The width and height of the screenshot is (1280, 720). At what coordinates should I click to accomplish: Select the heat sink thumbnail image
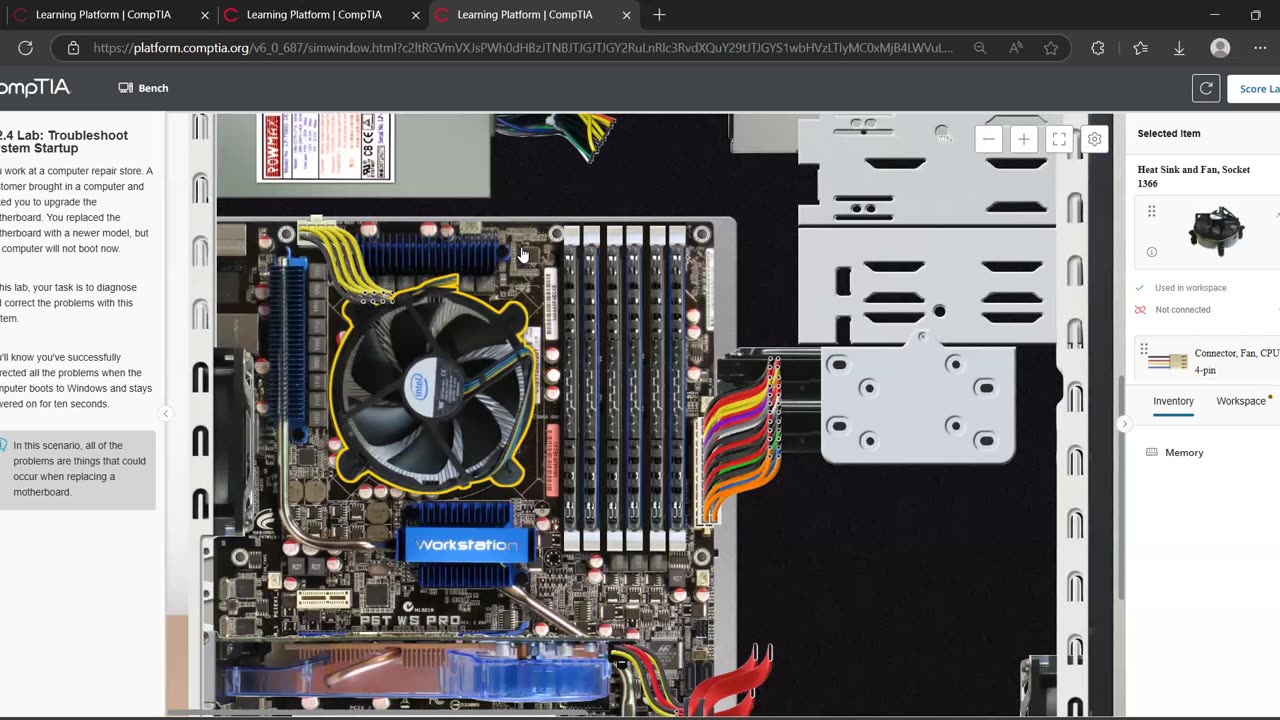click(x=1216, y=231)
